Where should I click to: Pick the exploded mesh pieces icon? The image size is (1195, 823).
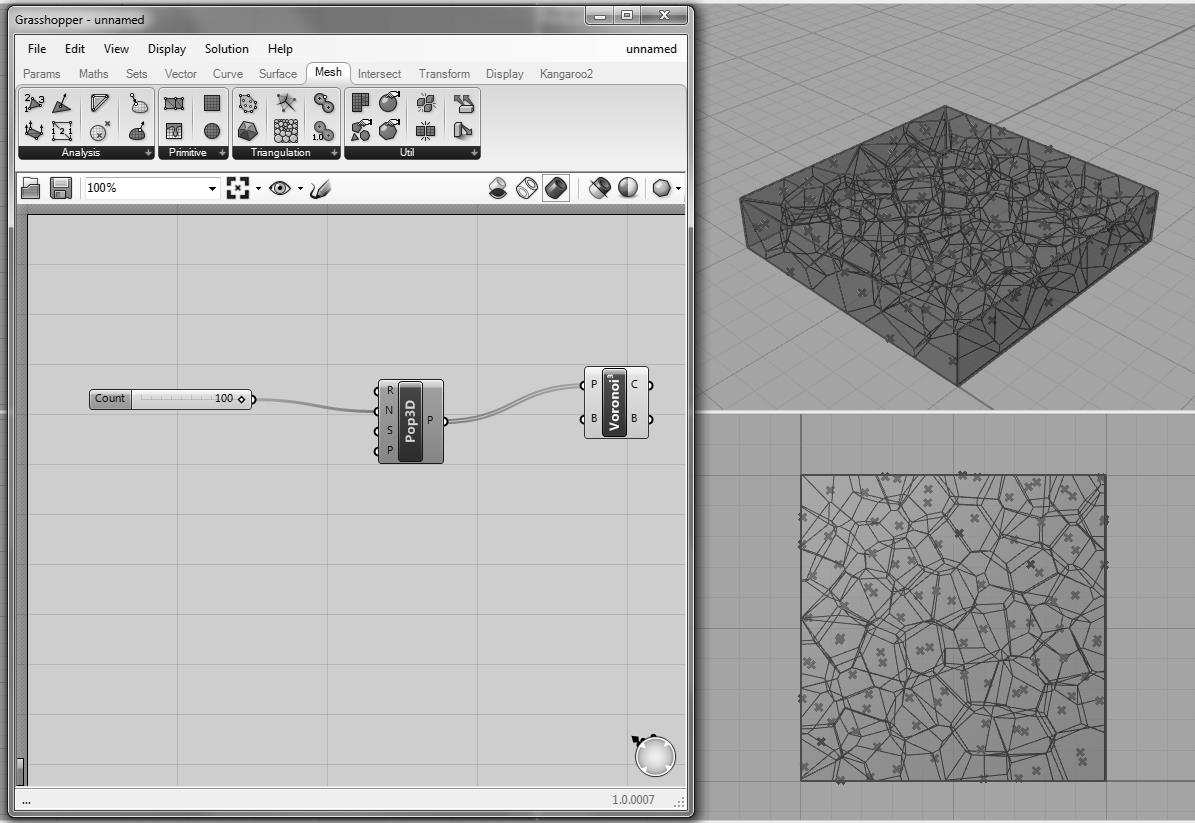[x=426, y=103]
